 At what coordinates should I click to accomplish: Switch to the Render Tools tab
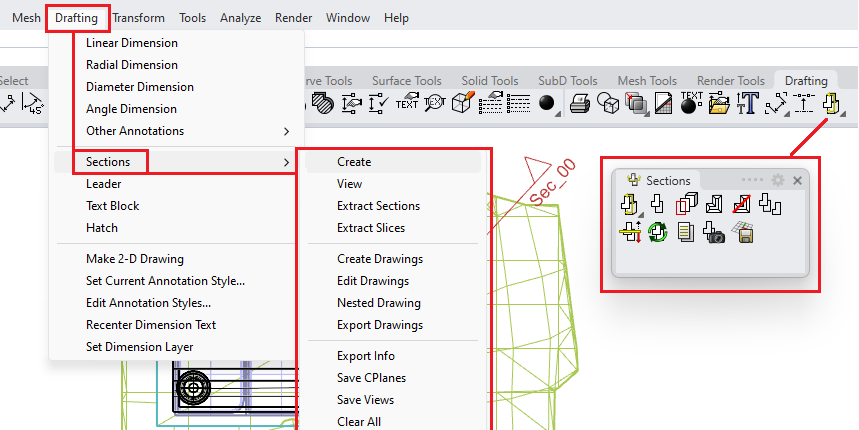point(730,81)
